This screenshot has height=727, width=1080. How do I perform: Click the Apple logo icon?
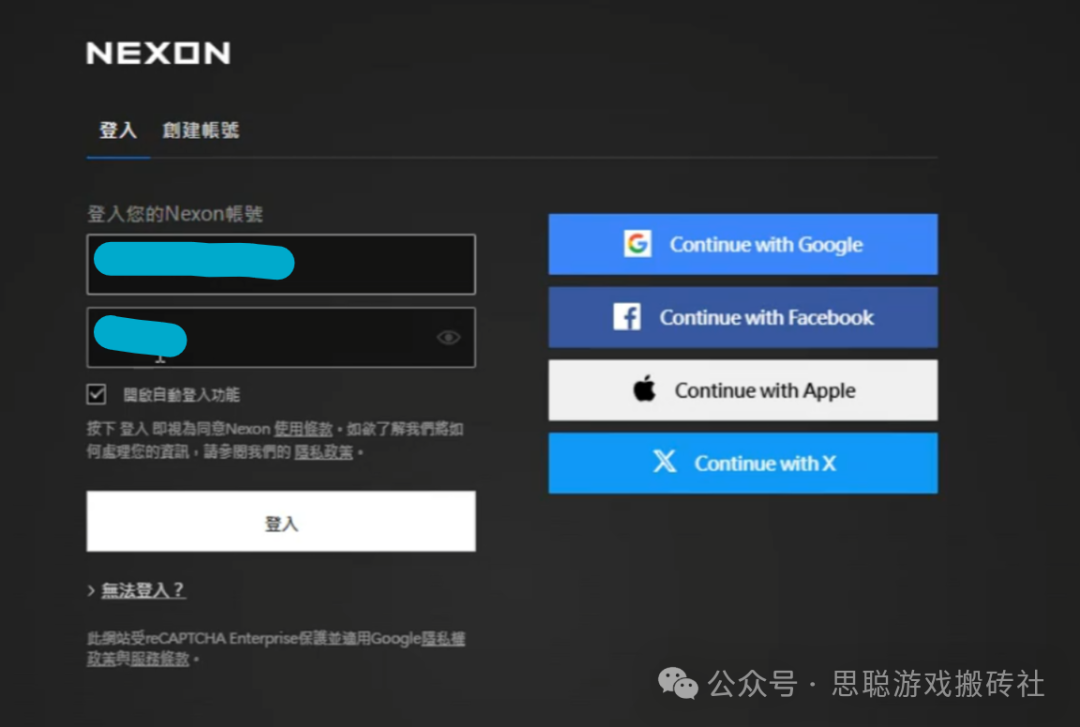click(645, 390)
